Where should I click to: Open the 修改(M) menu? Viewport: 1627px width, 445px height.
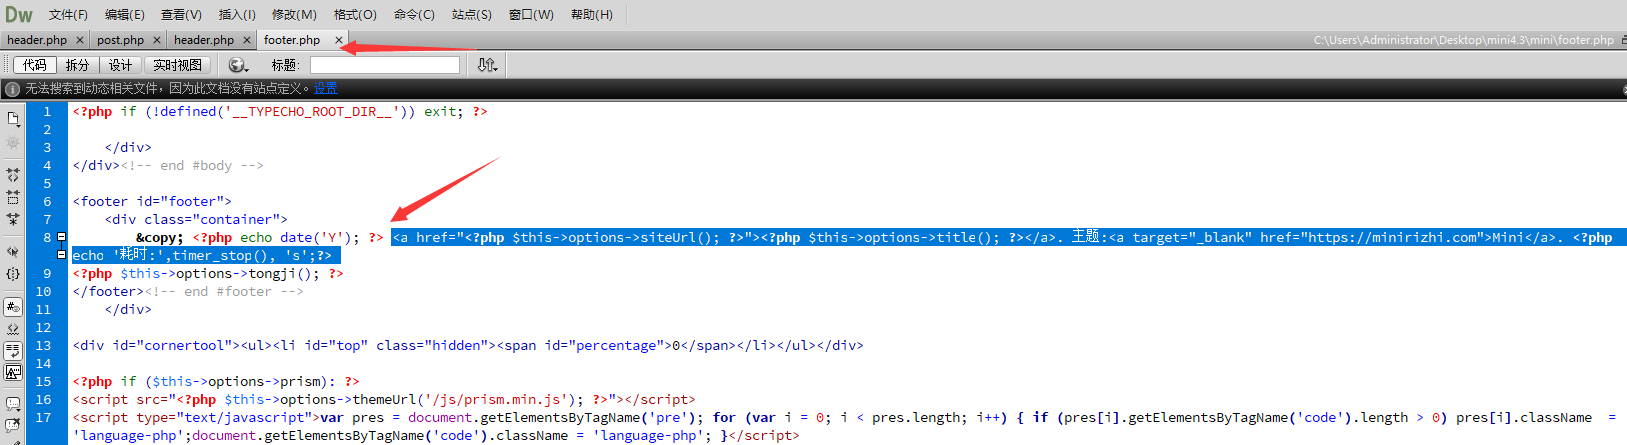pos(294,14)
